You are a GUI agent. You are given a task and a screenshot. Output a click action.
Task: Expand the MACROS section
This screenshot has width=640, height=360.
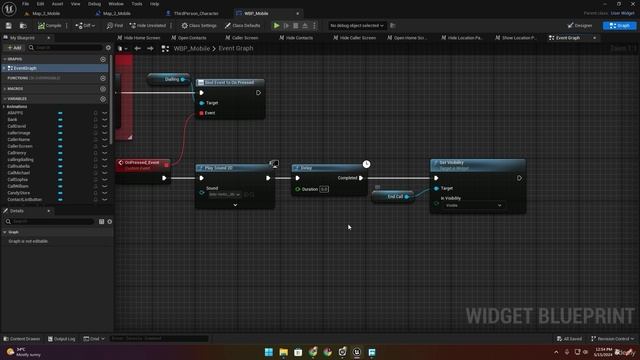(4, 89)
